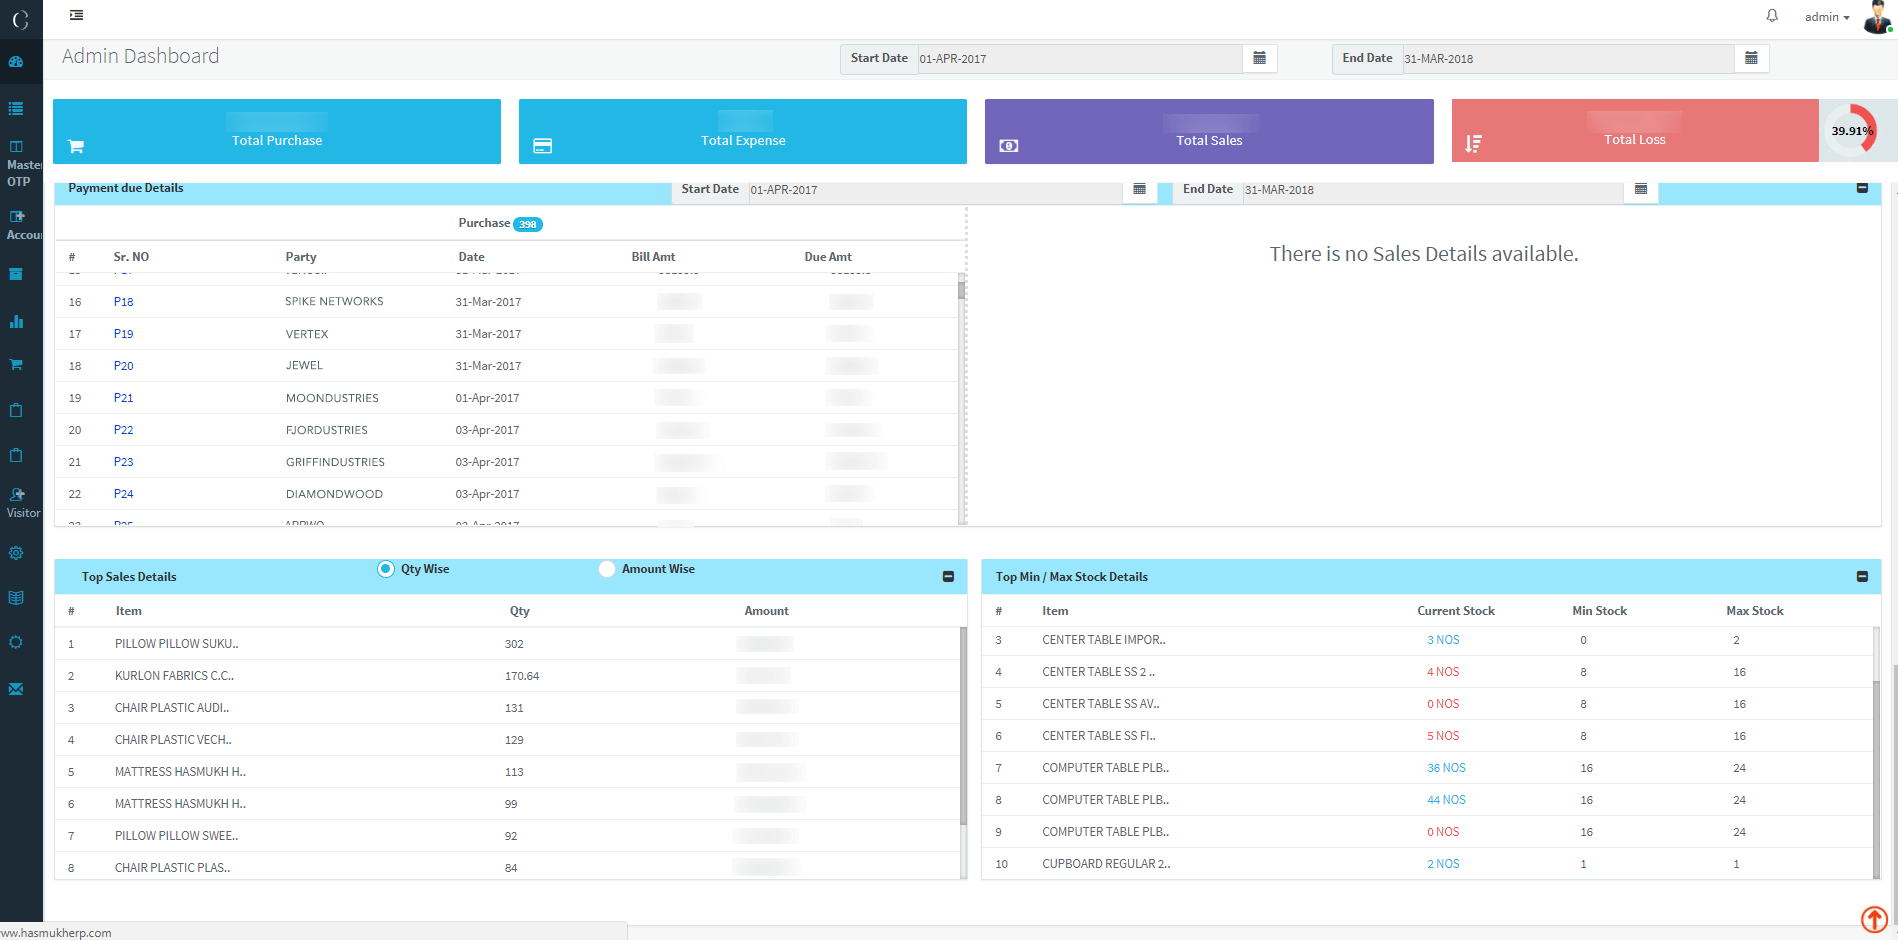This screenshot has height=940, width=1898.
Task: Click the Total Sales summary card
Action: 1208,131
